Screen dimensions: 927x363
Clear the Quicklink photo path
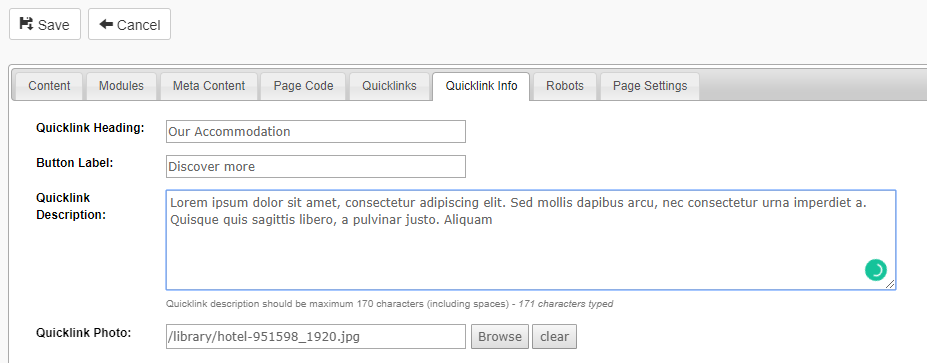tap(554, 336)
